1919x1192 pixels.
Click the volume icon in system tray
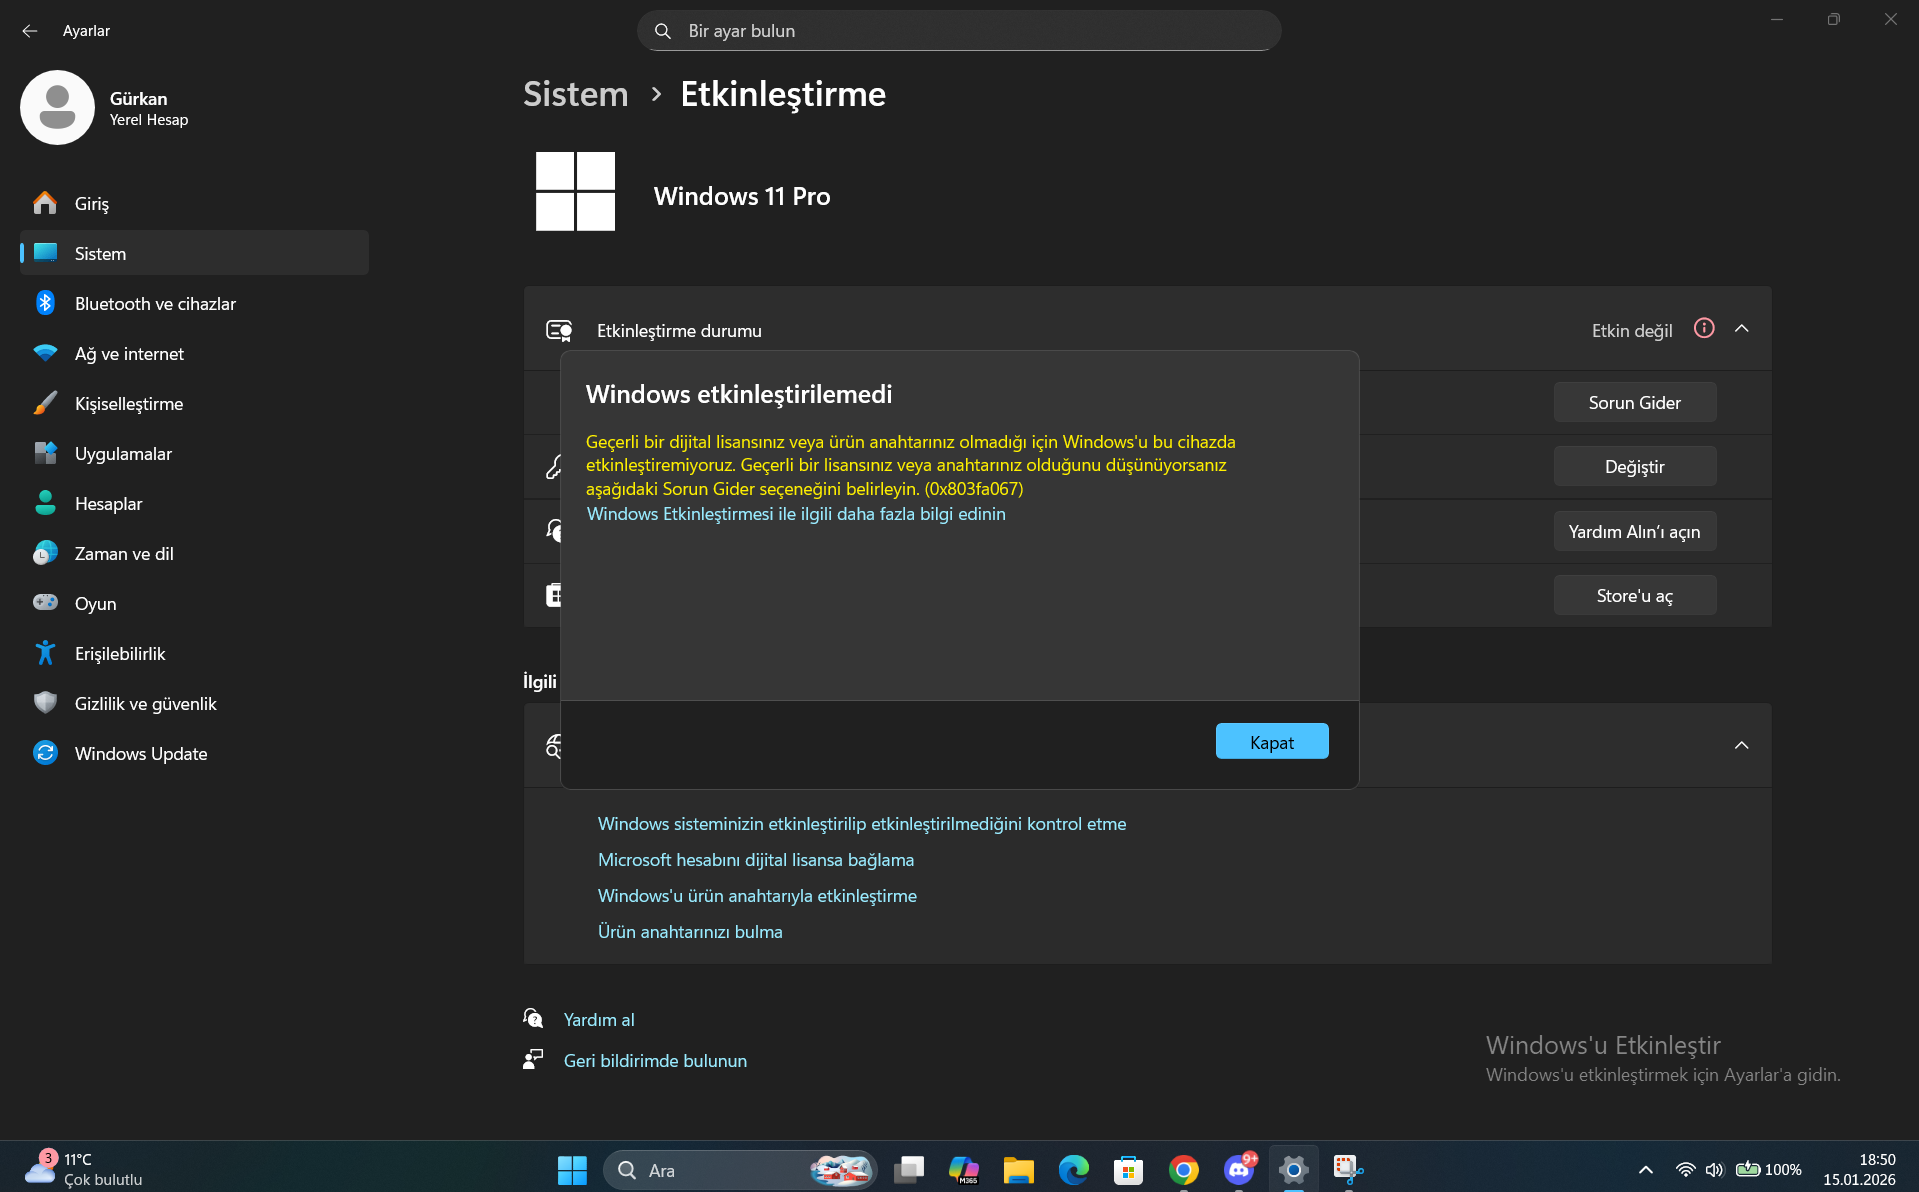(x=1714, y=1170)
